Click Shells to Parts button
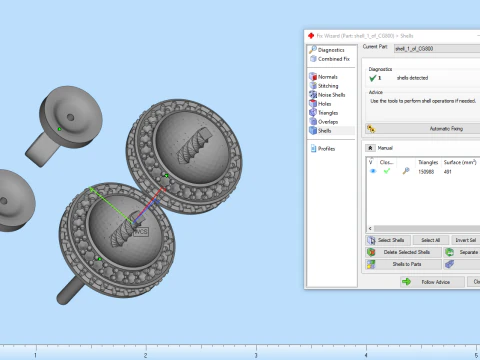 (x=403, y=264)
